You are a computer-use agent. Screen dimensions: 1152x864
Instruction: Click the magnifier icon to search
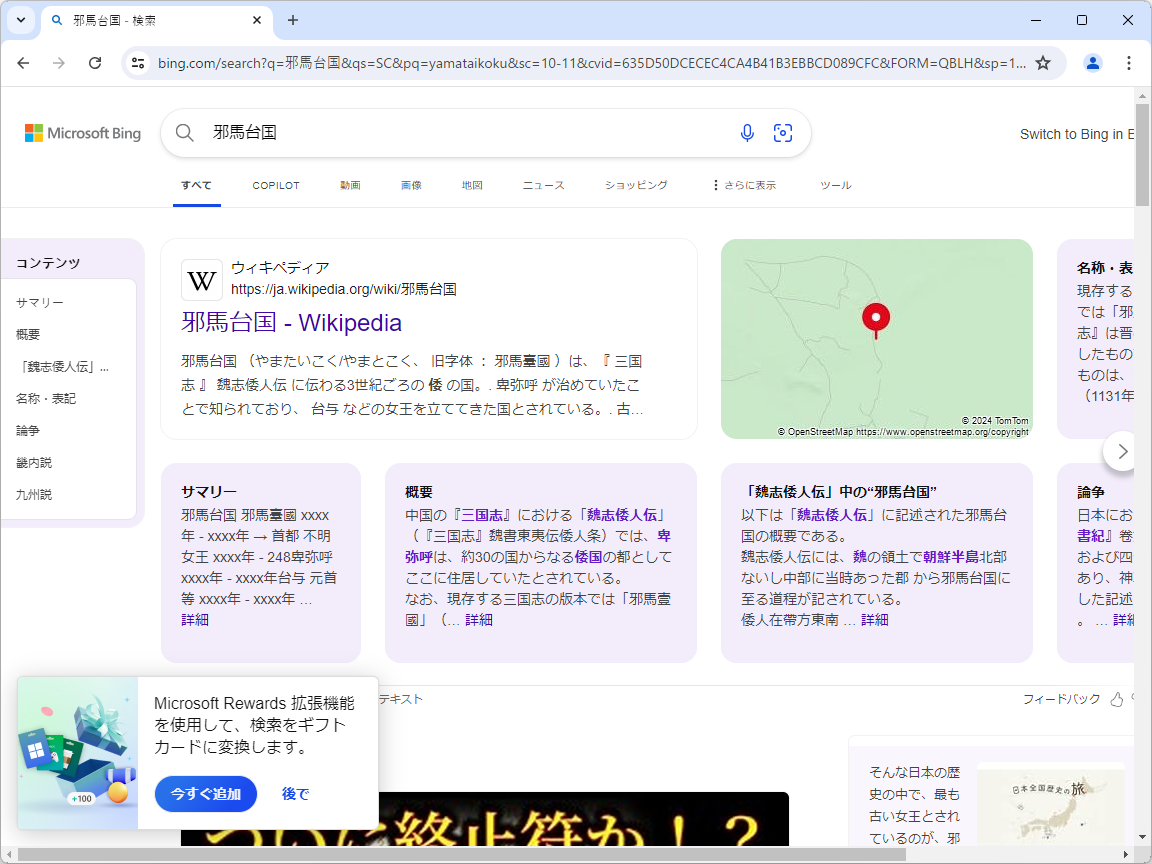pos(184,132)
